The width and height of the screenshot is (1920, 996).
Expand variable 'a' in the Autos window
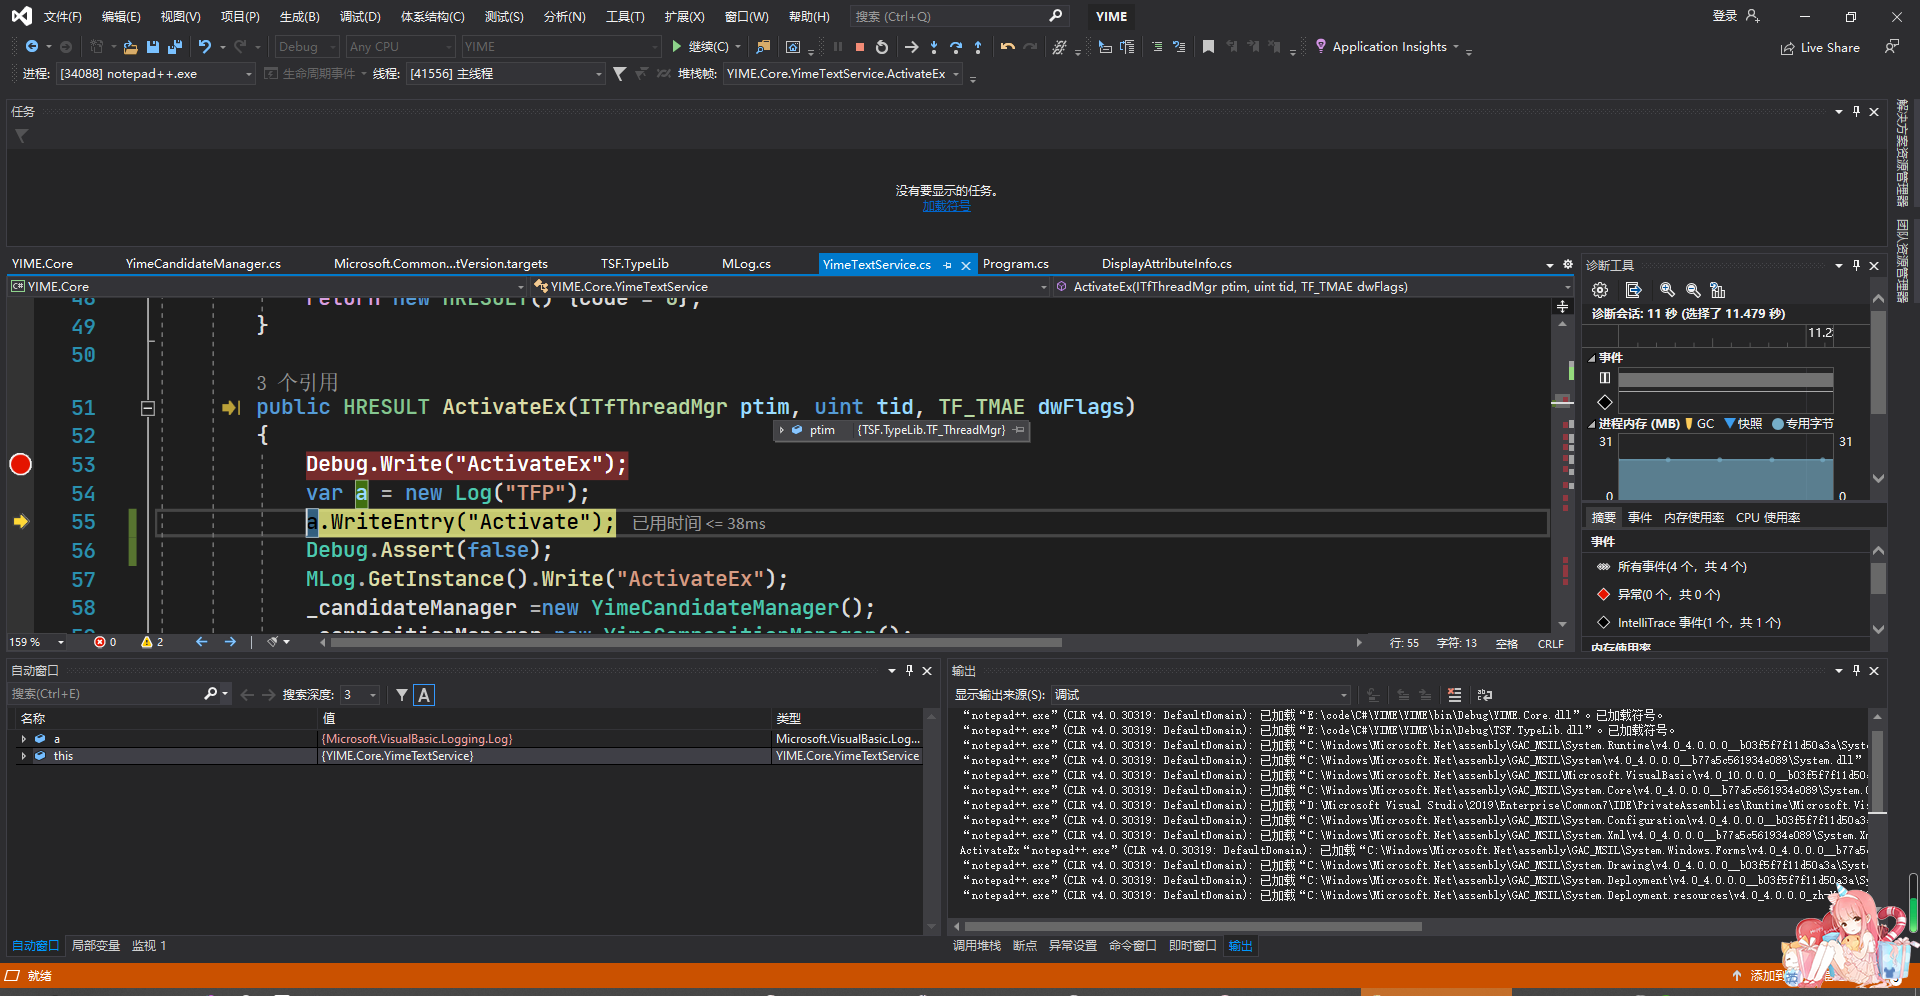pos(24,739)
